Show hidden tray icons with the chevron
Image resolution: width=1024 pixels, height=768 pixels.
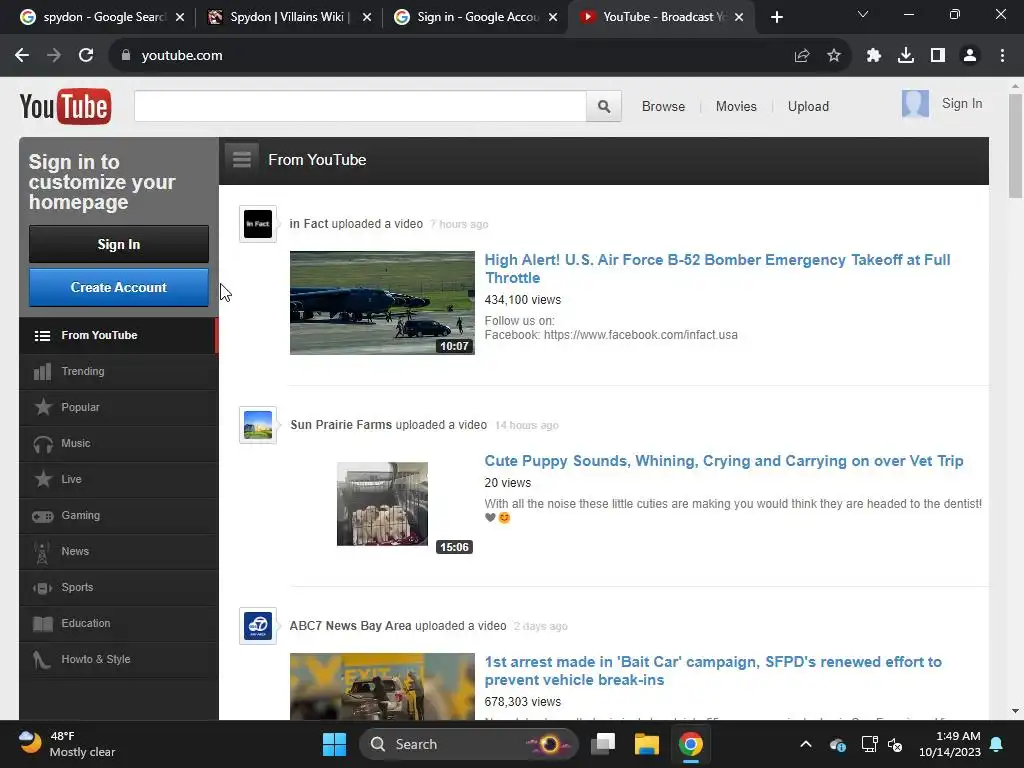[x=806, y=744]
